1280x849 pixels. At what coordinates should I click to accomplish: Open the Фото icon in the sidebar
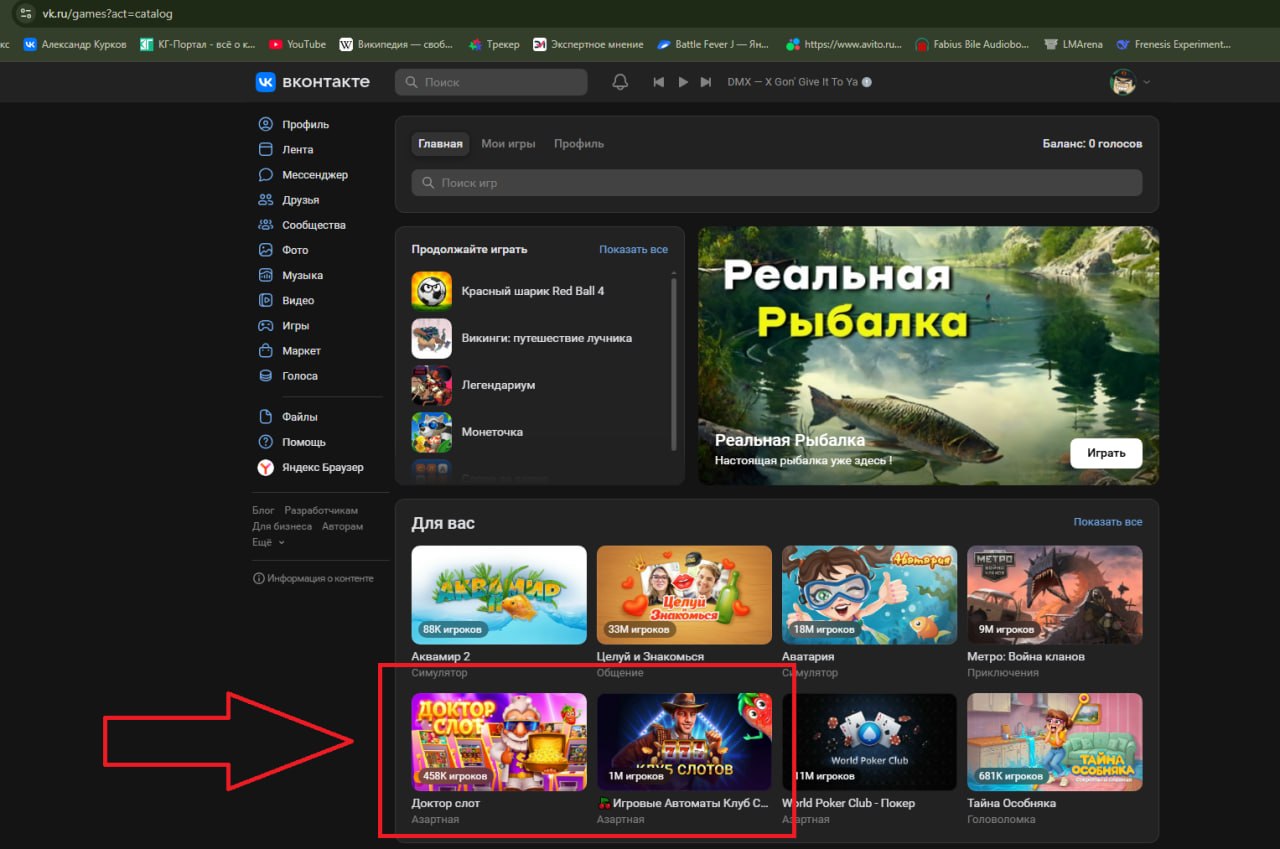click(265, 250)
